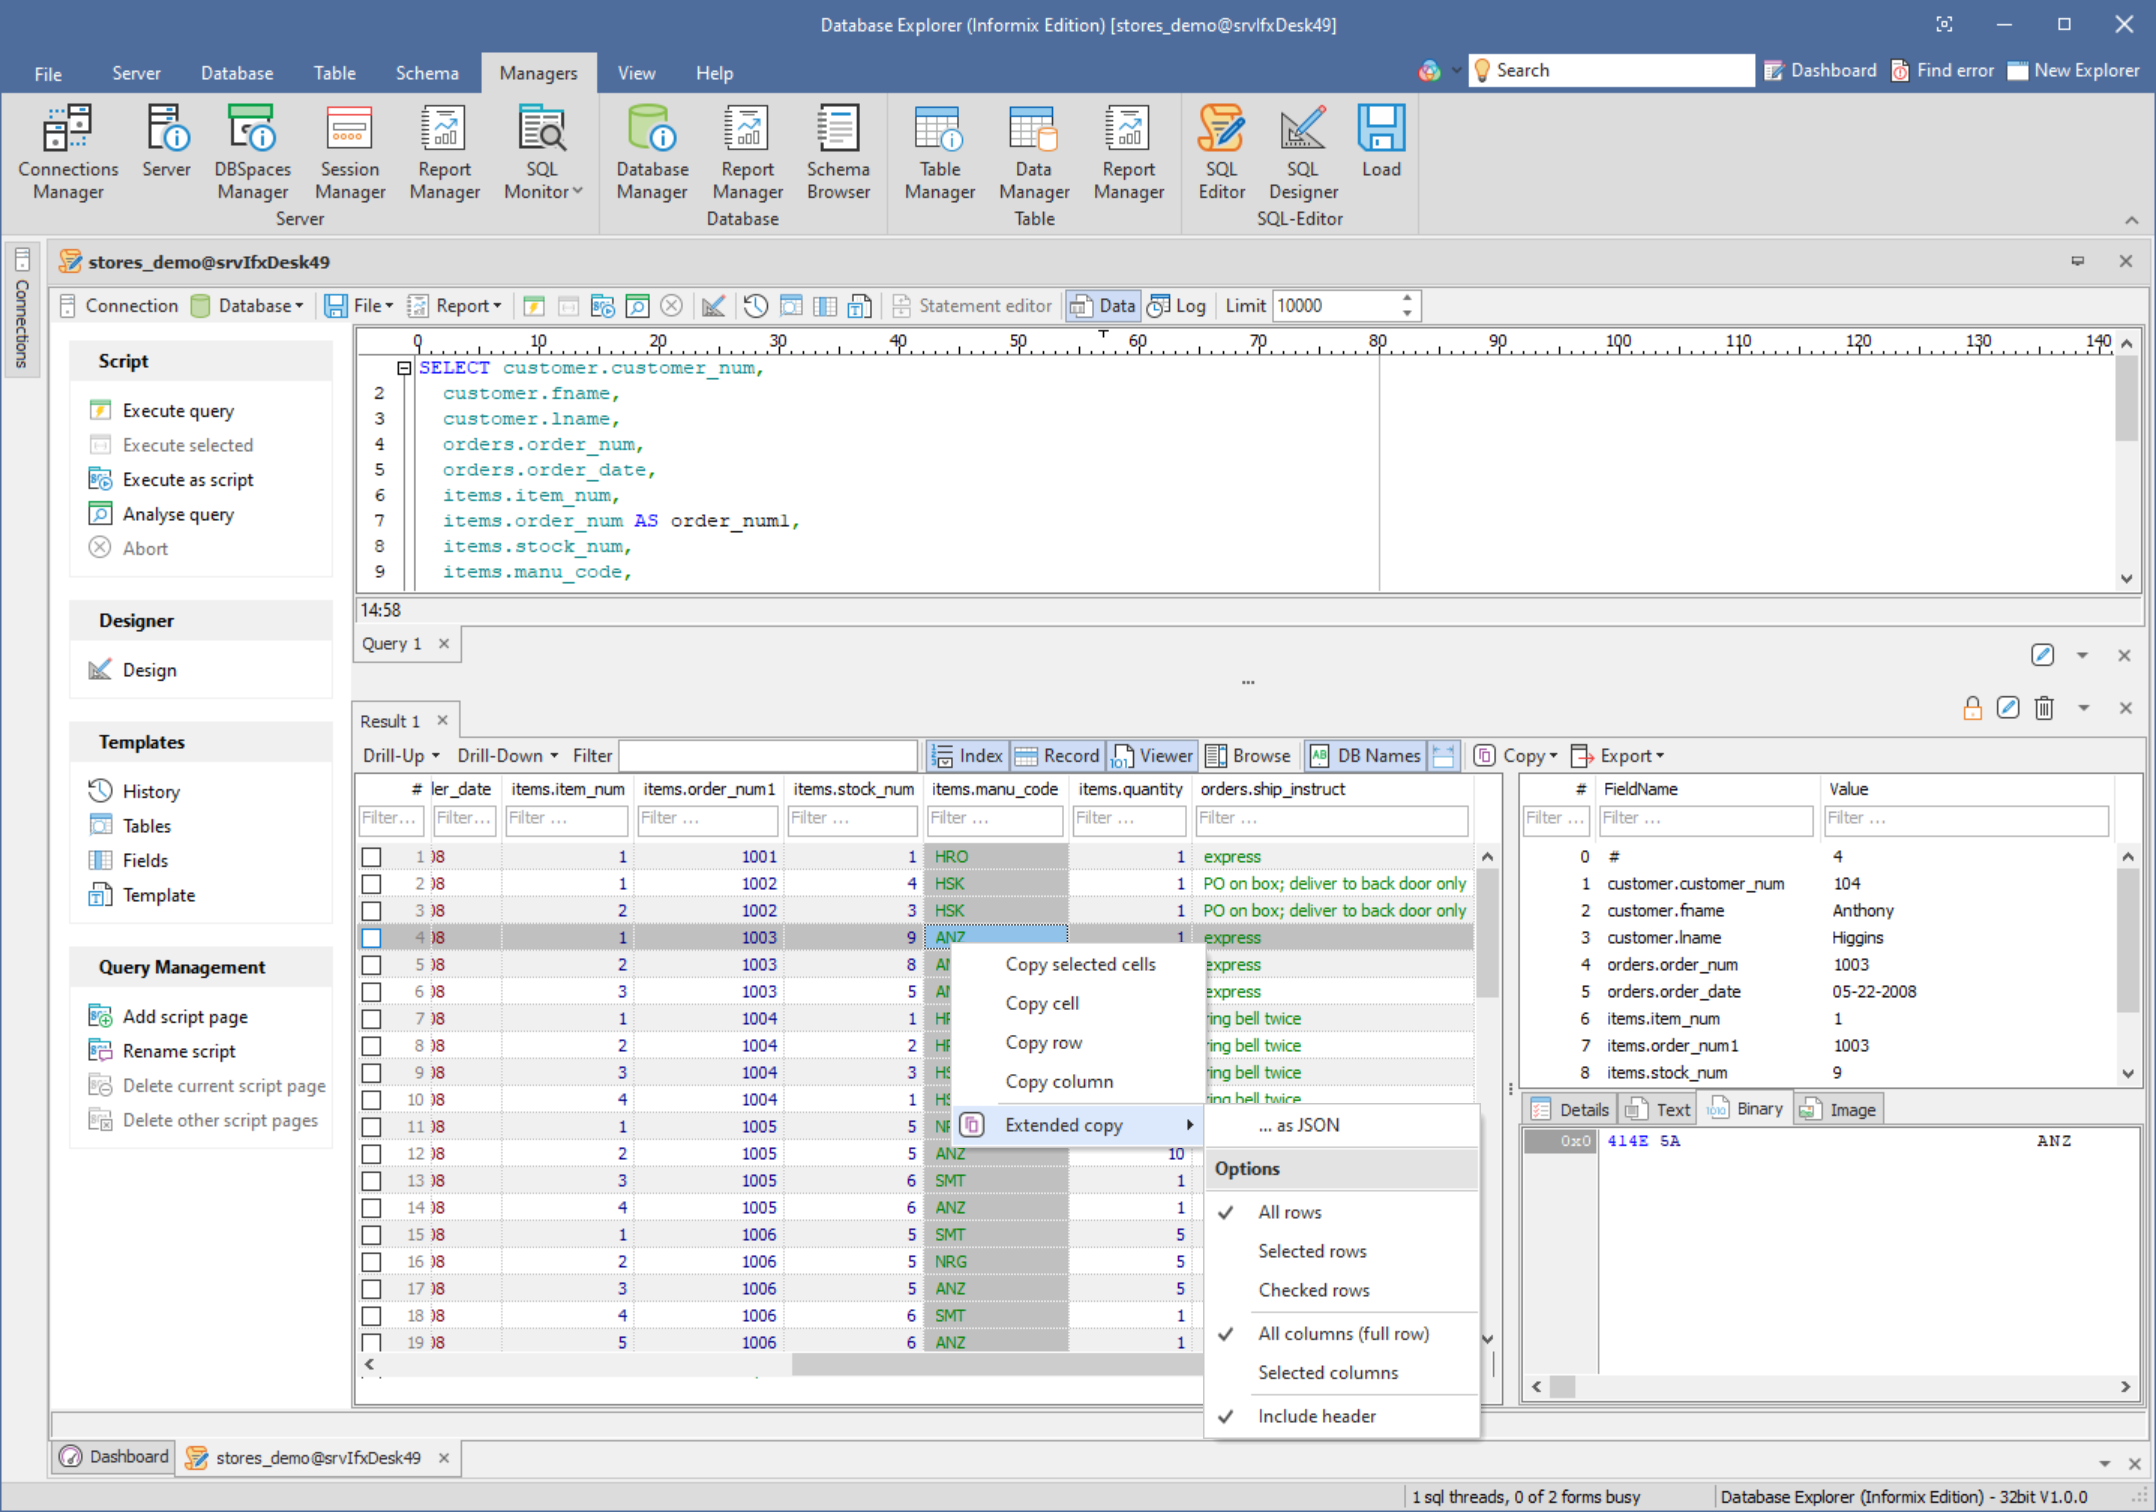Click Rename script

(x=163, y=1052)
